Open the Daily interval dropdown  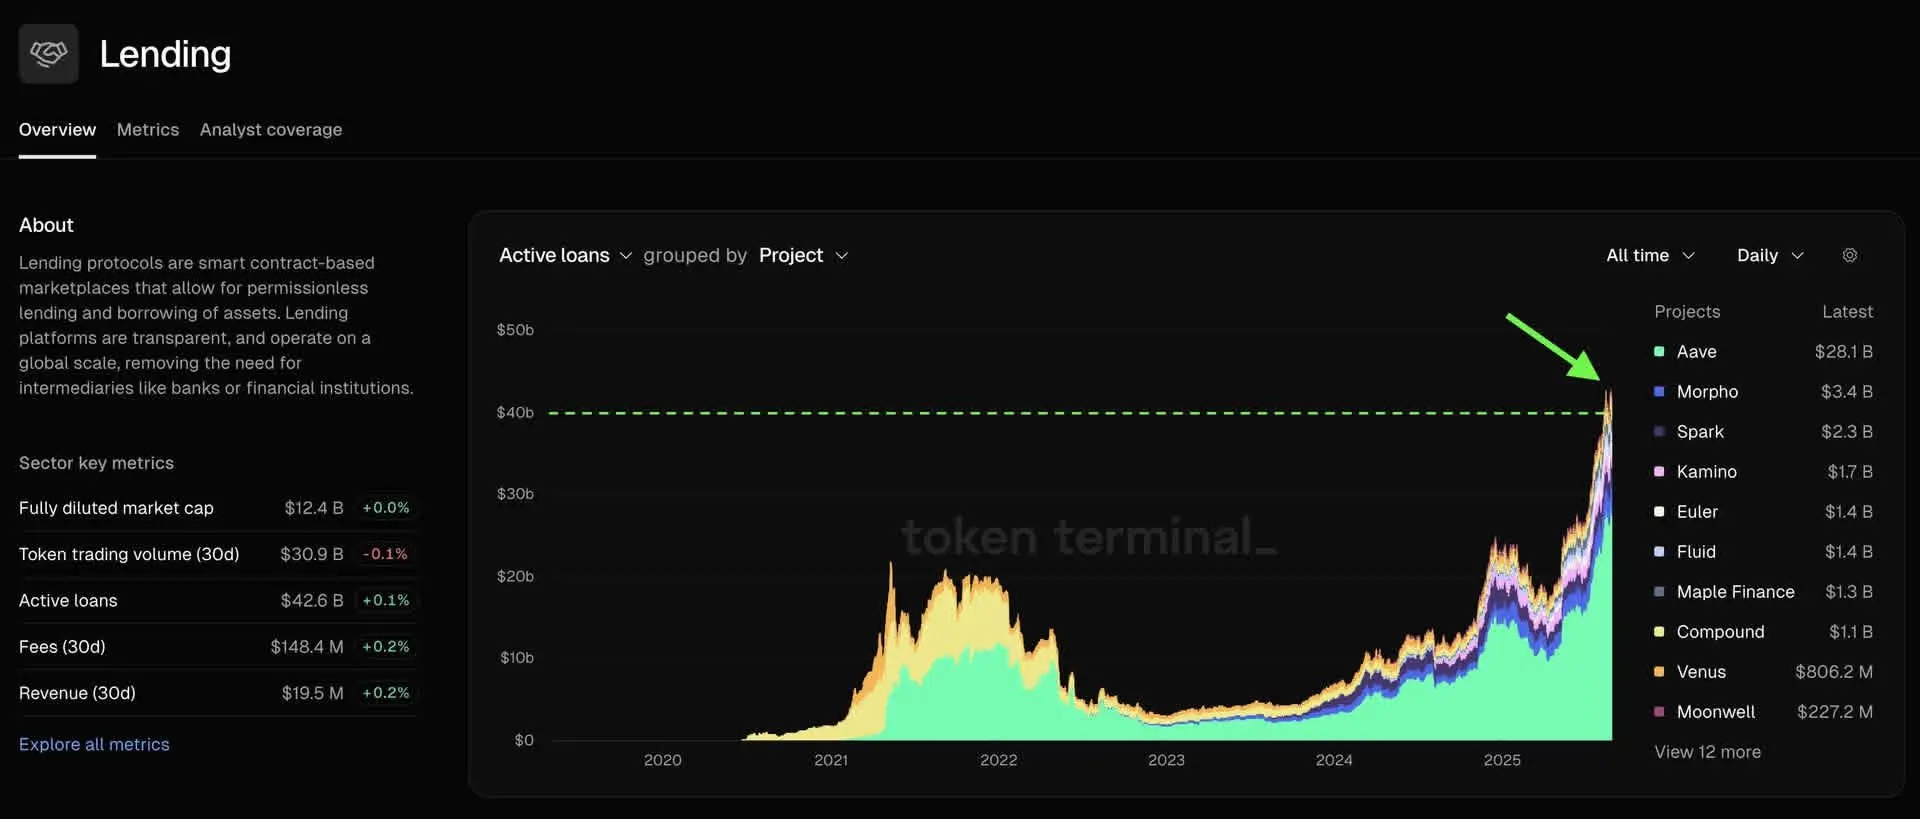coord(1770,255)
